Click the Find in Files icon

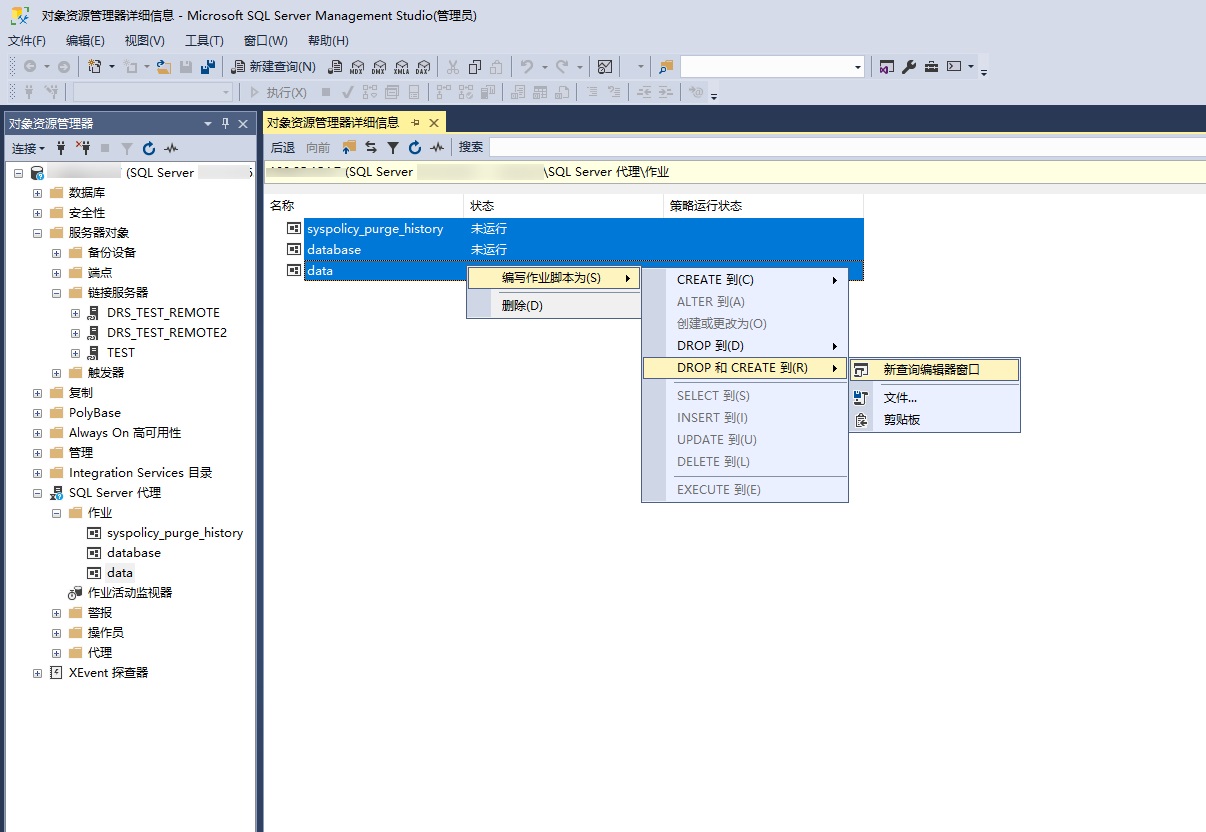pos(666,67)
